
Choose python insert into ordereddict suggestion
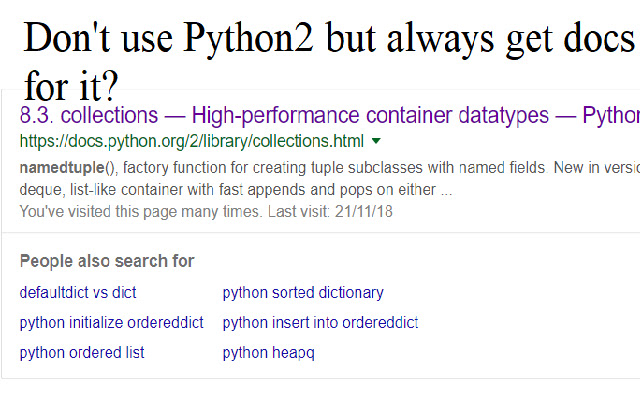pos(320,323)
